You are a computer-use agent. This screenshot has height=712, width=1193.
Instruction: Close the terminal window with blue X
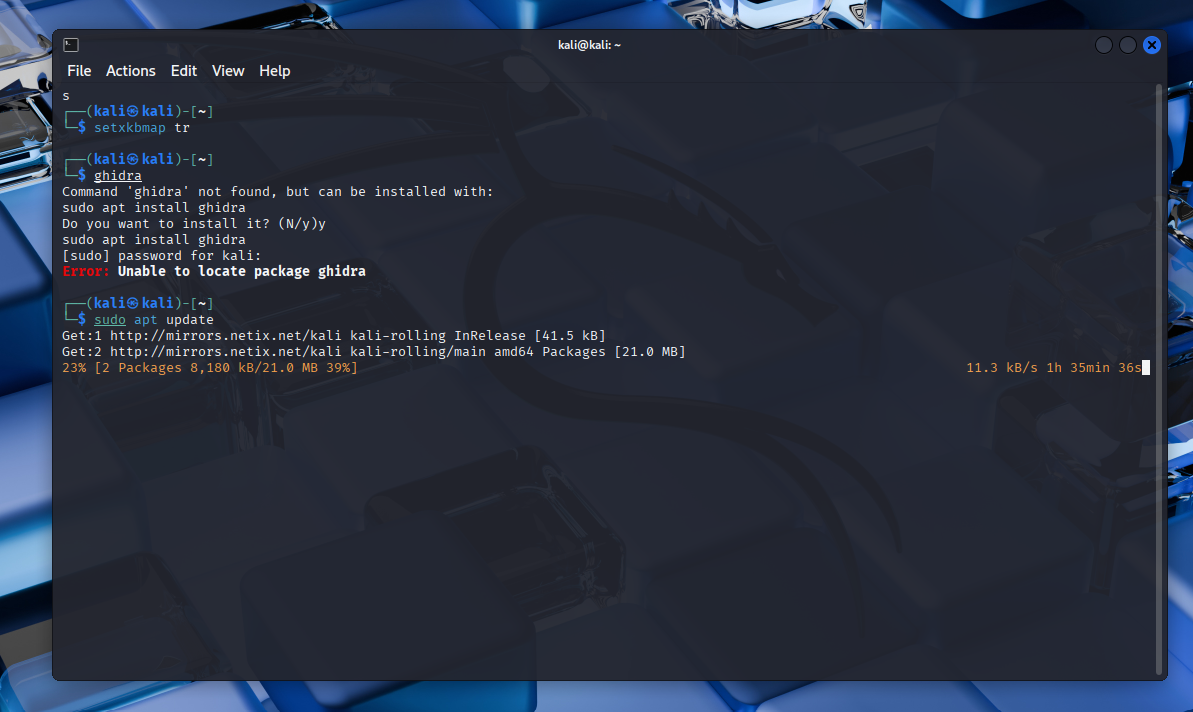(1152, 45)
